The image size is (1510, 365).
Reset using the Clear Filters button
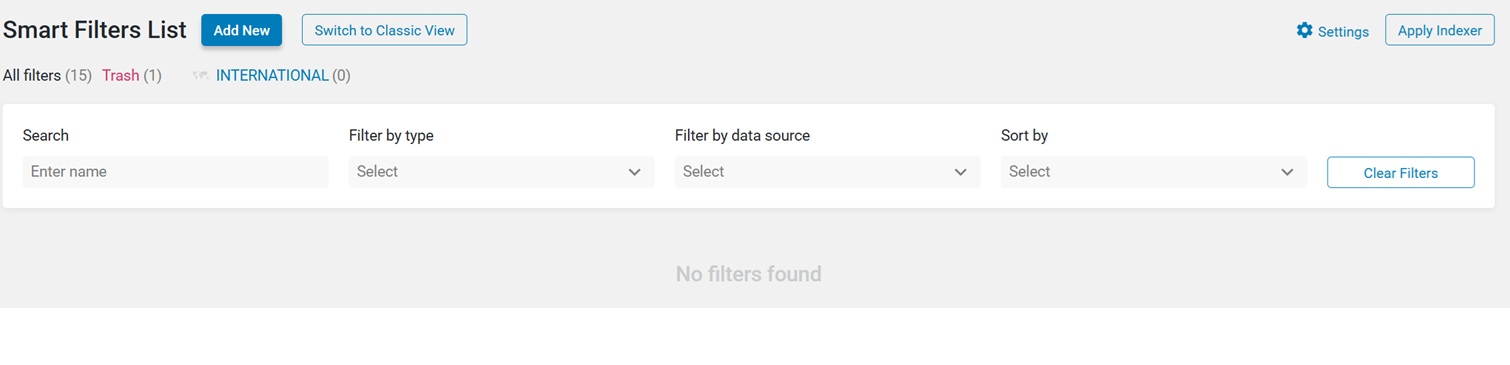[x=1400, y=172]
